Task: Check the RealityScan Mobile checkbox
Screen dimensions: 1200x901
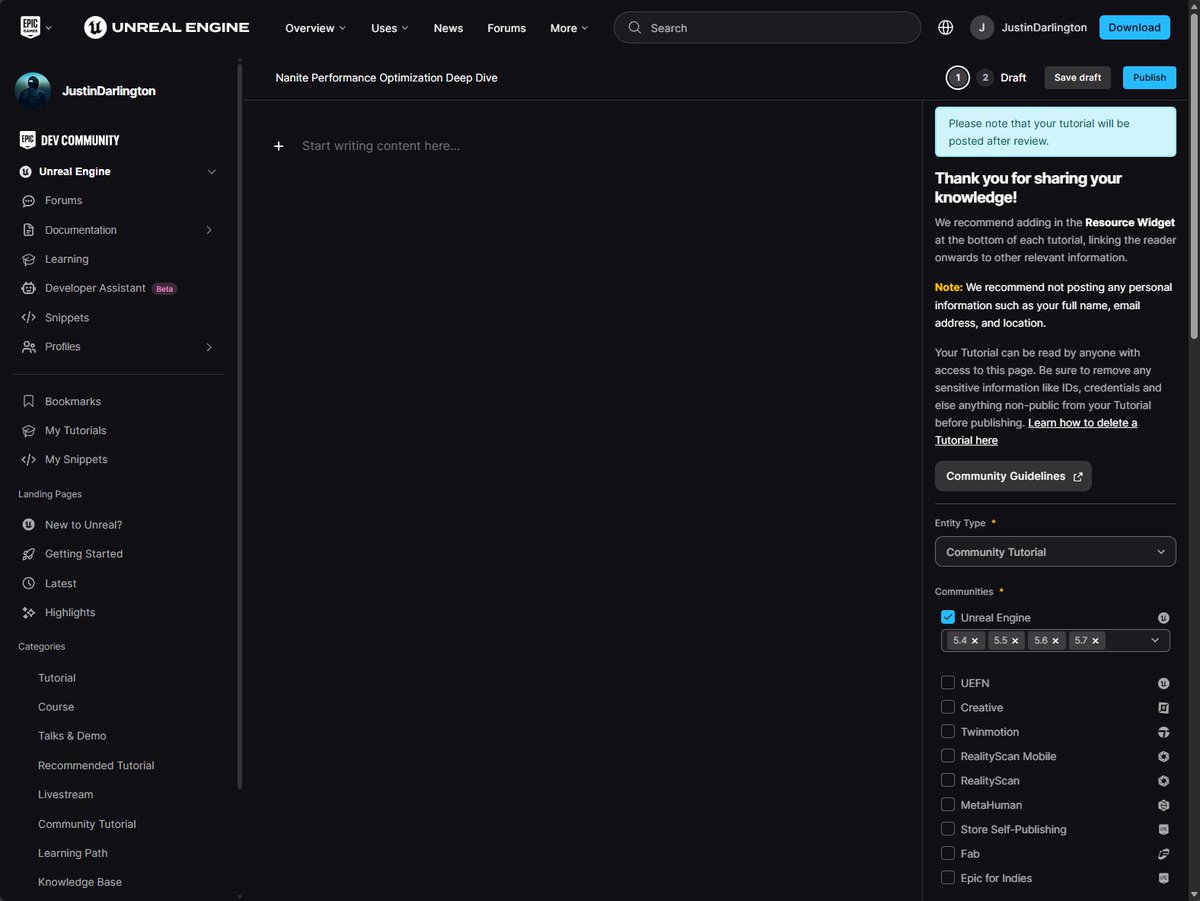Action: (x=948, y=756)
